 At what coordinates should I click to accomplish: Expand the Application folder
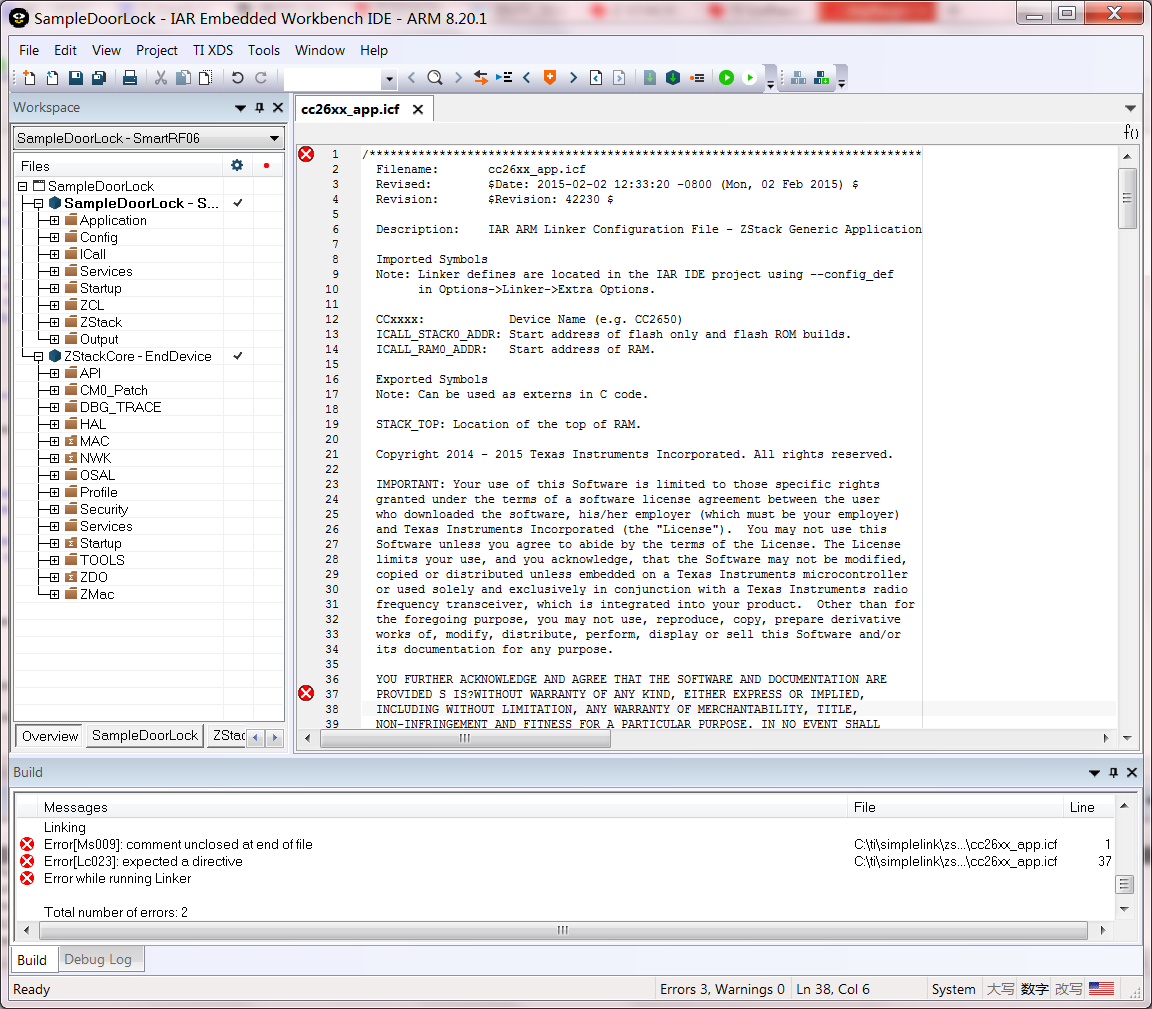[54, 220]
